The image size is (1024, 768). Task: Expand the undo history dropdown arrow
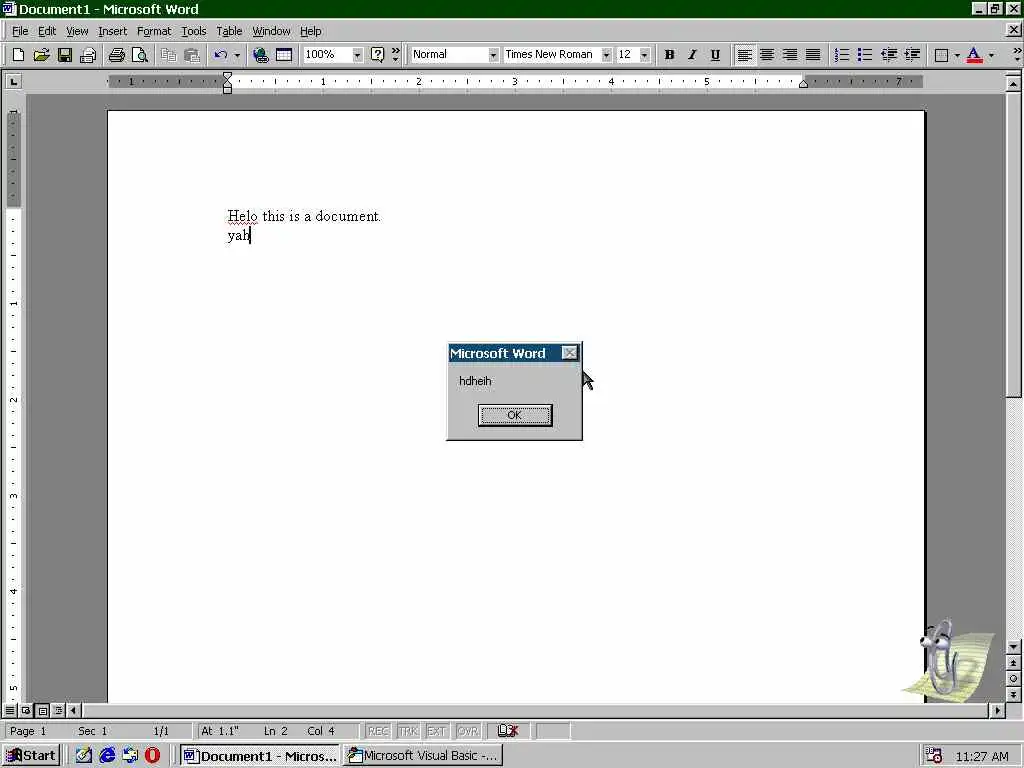[237, 55]
